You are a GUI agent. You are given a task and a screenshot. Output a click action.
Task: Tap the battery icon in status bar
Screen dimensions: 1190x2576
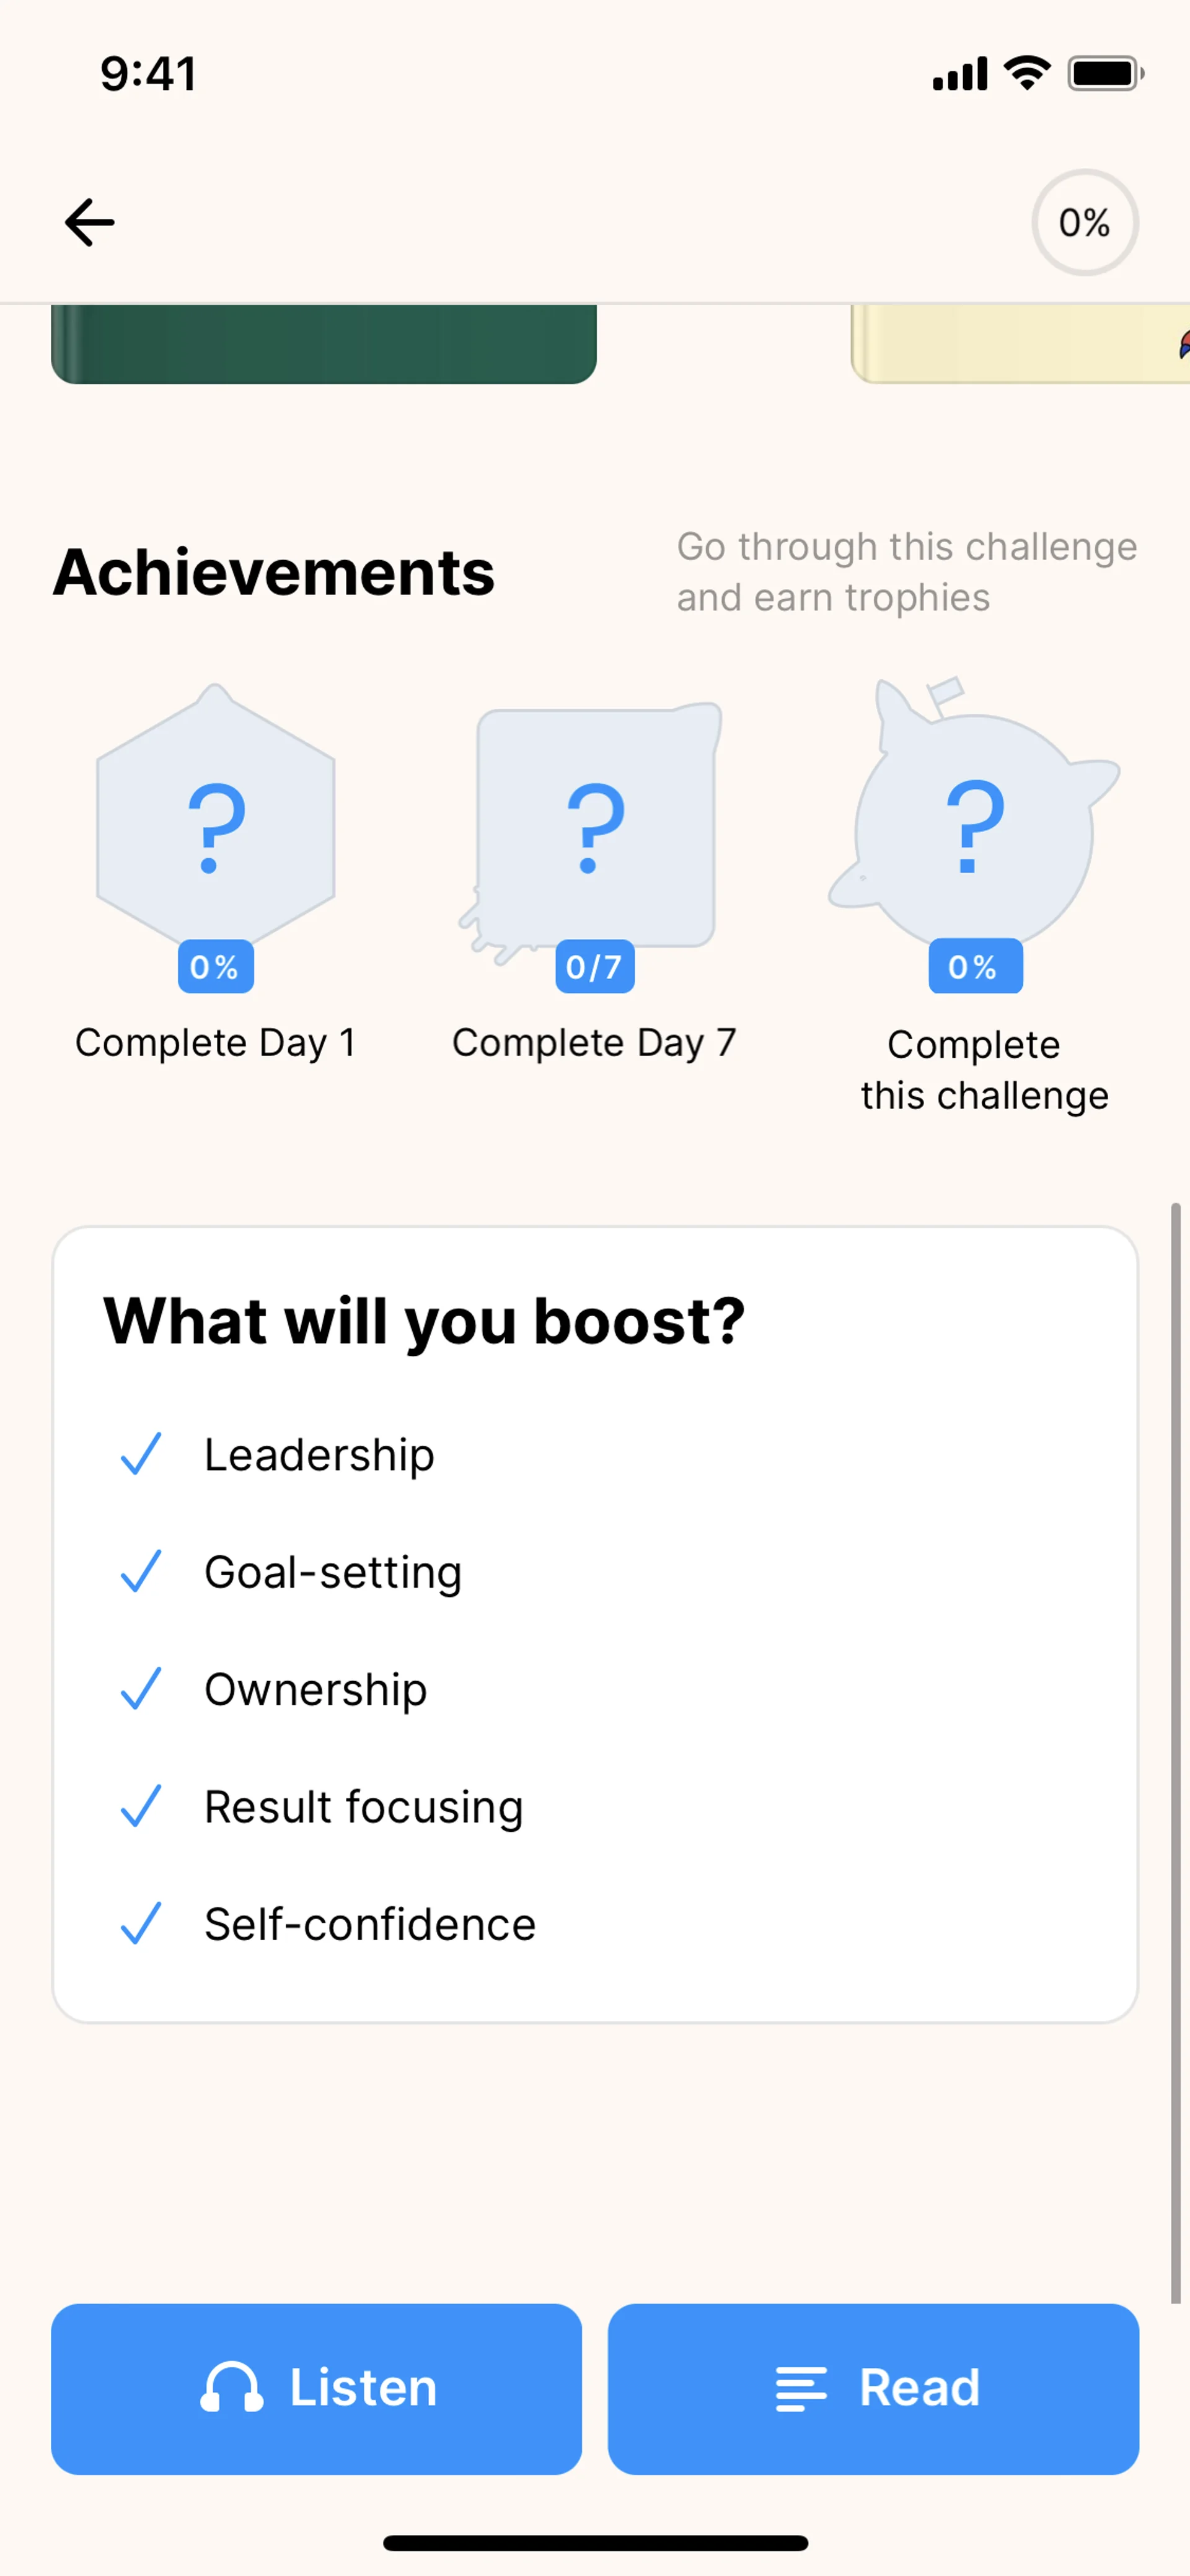click(1104, 74)
